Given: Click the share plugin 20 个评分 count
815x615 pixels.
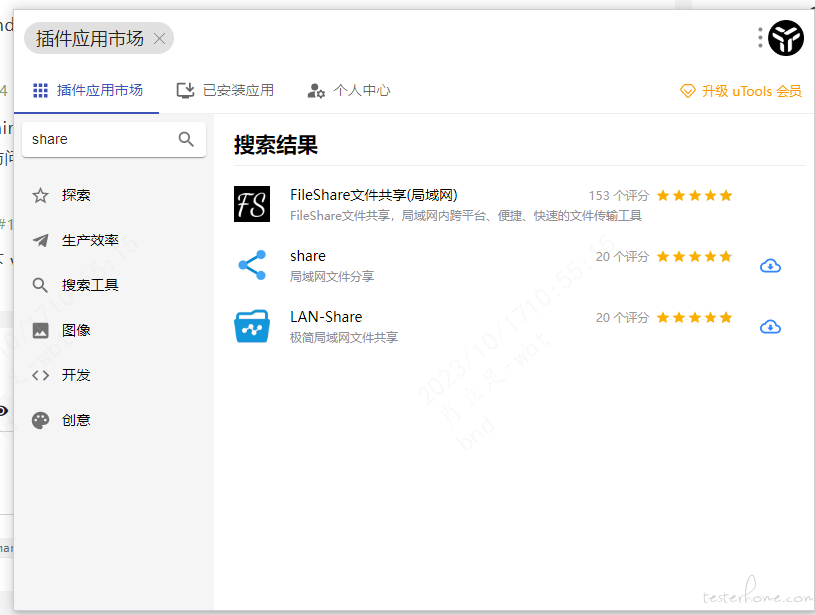Looking at the screenshot, I should [x=622, y=256].
